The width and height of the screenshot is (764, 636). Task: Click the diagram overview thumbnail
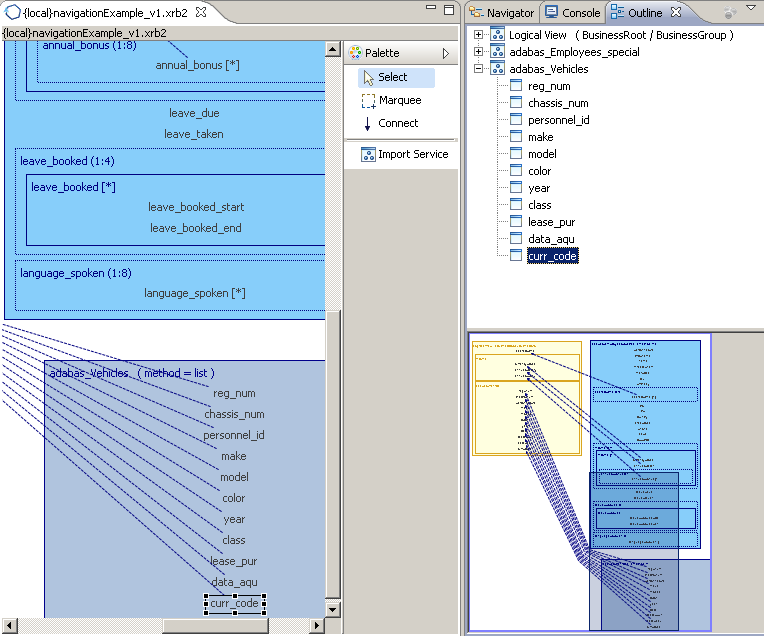pos(590,482)
